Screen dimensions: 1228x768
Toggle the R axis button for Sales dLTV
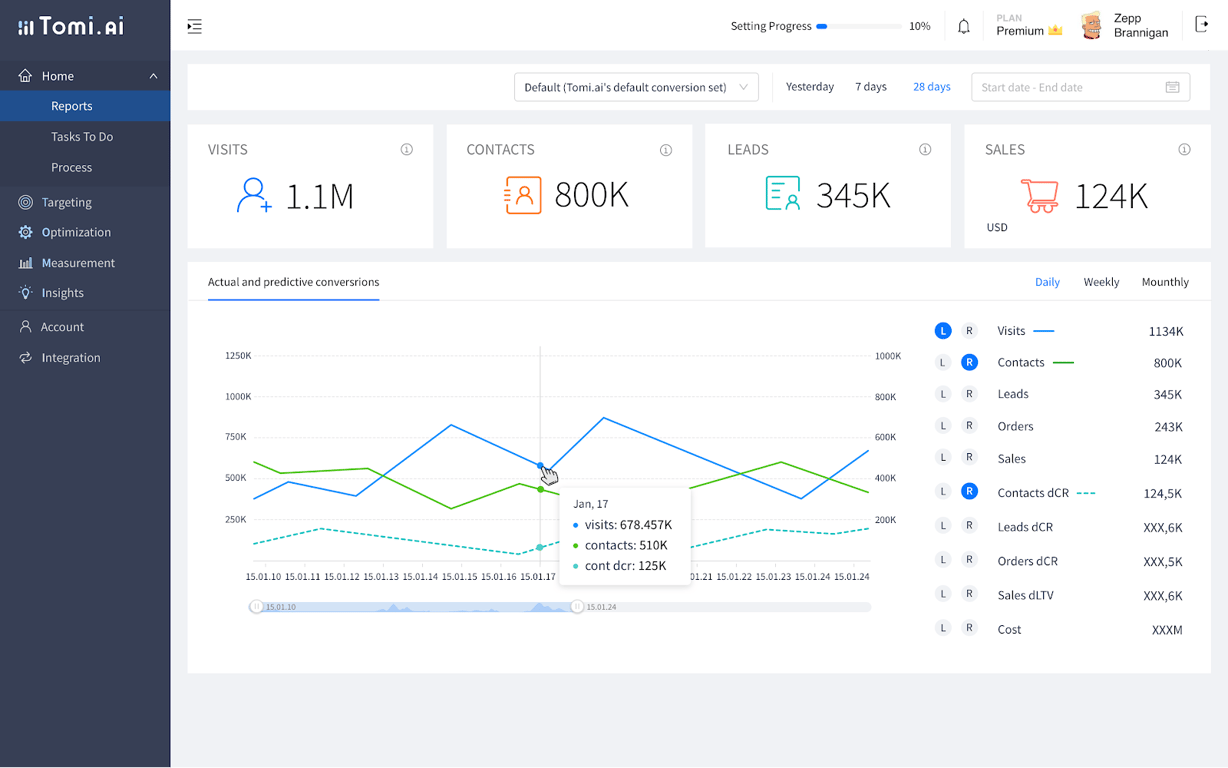969,593
